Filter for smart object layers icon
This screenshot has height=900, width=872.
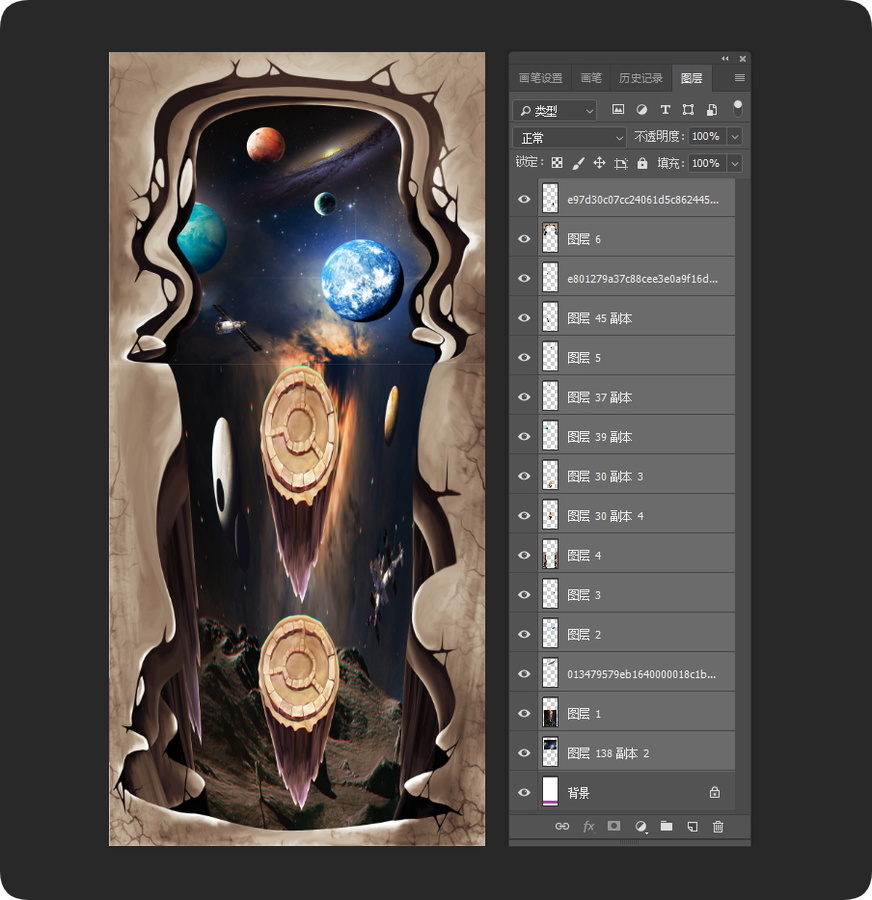712,110
